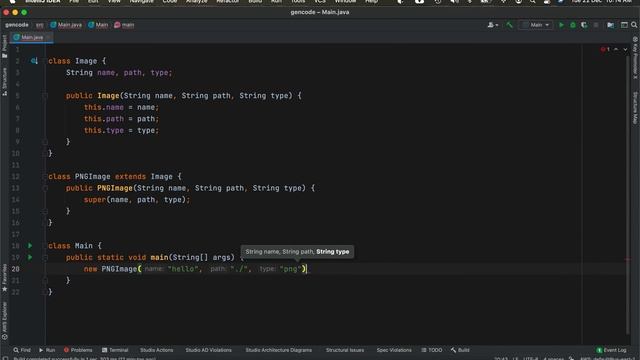Open the Help menu
640x360 pixels.
pos(371,2)
